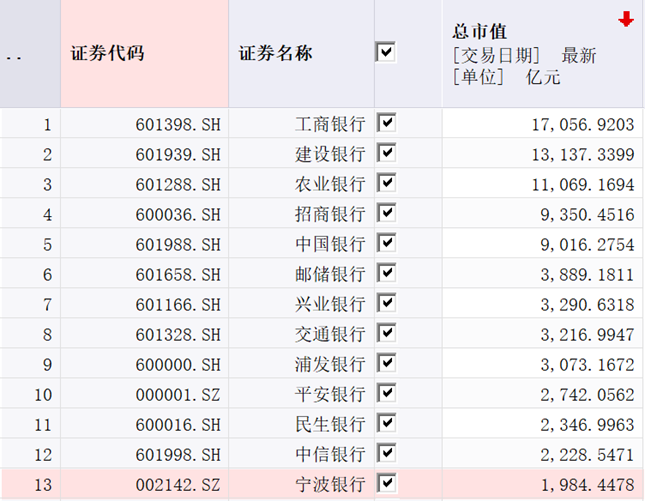The height and width of the screenshot is (501, 645).
Task: Click the row-number column header with dots
Action: point(30,53)
